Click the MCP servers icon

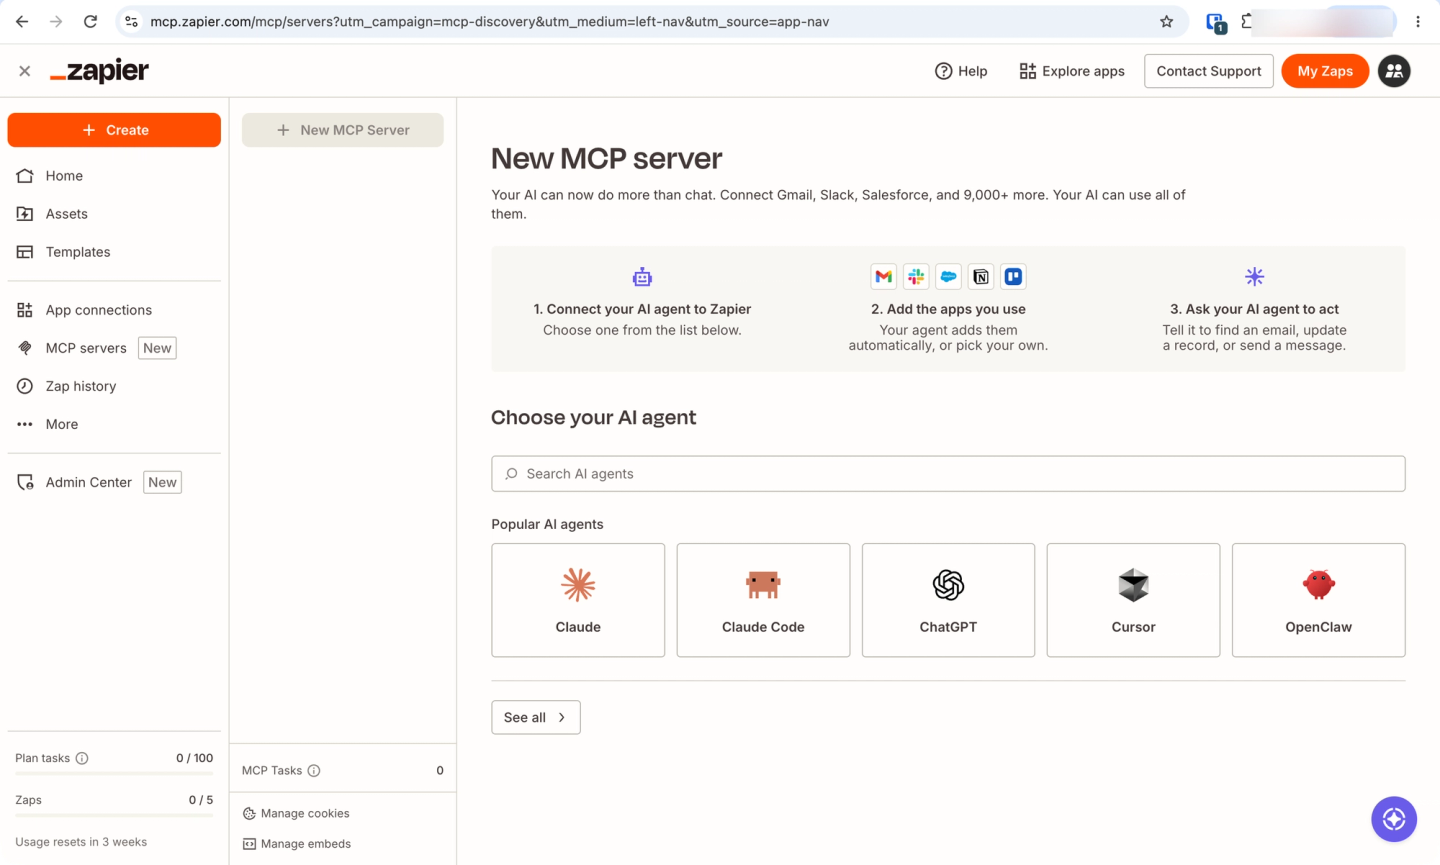[25, 348]
